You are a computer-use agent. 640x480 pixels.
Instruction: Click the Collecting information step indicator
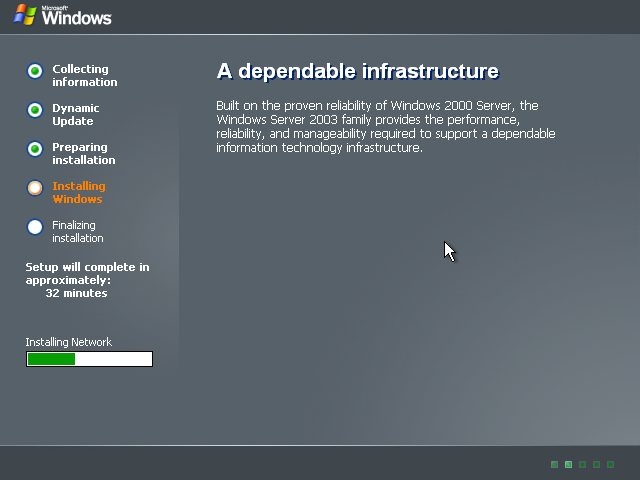point(35,71)
